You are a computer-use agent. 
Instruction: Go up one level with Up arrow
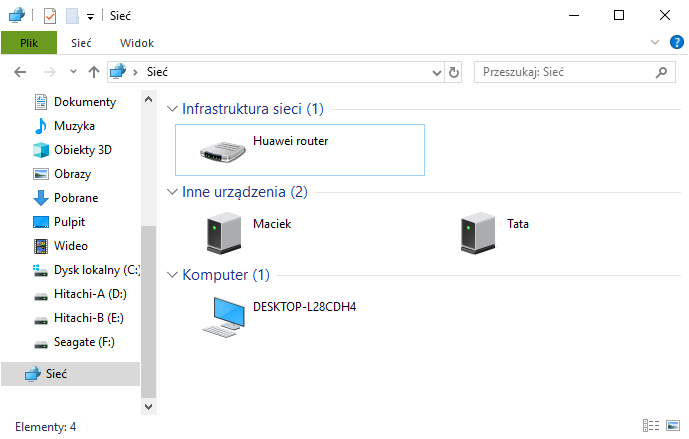pyautogui.click(x=94, y=72)
